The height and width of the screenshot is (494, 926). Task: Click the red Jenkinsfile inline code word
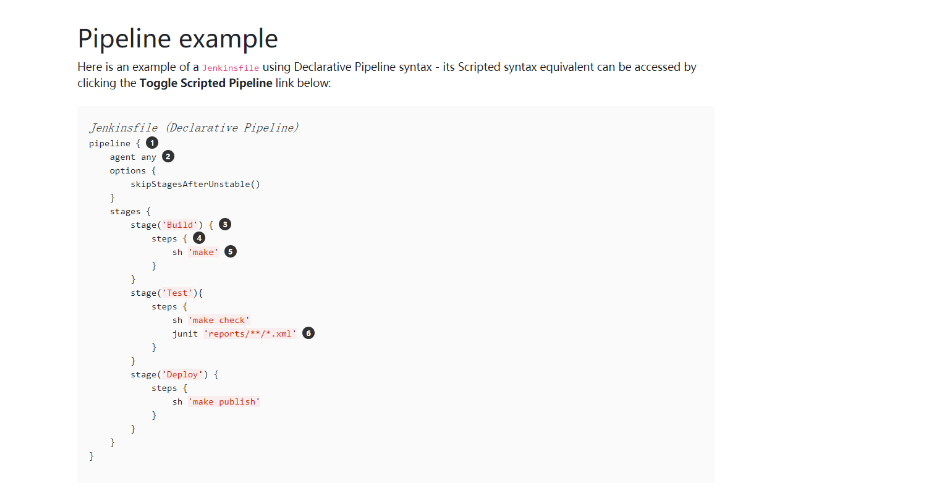(x=230, y=68)
